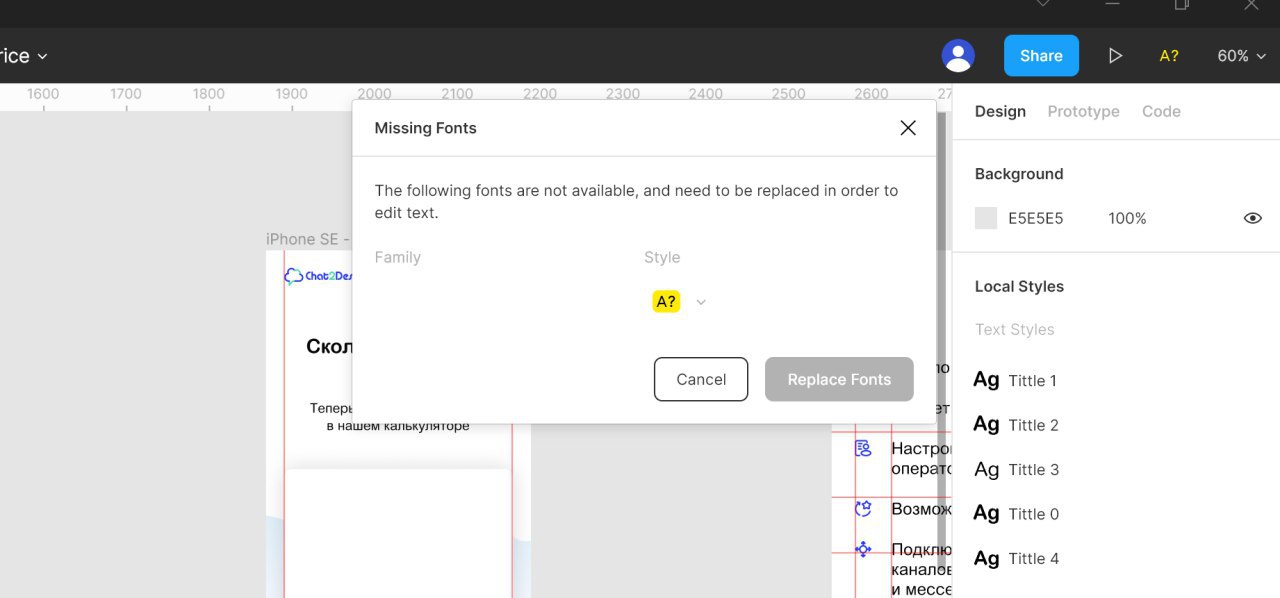The height and width of the screenshot is (598, 1280).
Task: Switch to the Prototype tab
Action: coord(1083,111)
